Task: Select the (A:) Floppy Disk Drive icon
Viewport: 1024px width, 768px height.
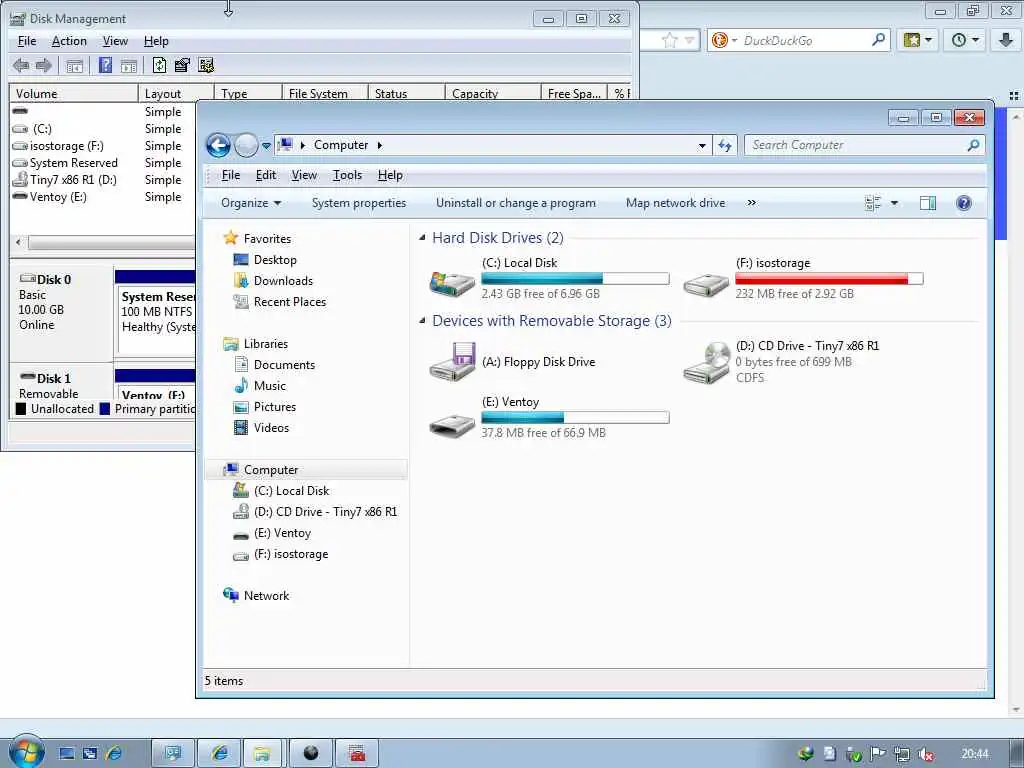Action: [x=452, y=361]
